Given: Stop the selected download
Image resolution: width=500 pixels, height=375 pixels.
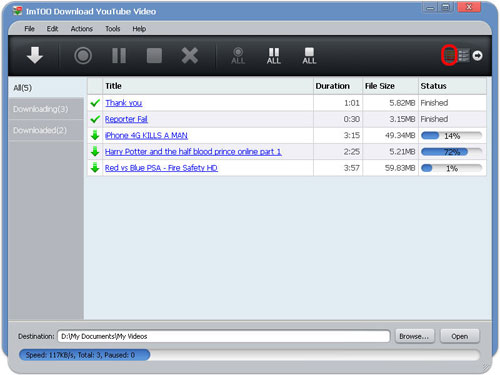Looking at the screenshot, I should [x=154, y=55].
